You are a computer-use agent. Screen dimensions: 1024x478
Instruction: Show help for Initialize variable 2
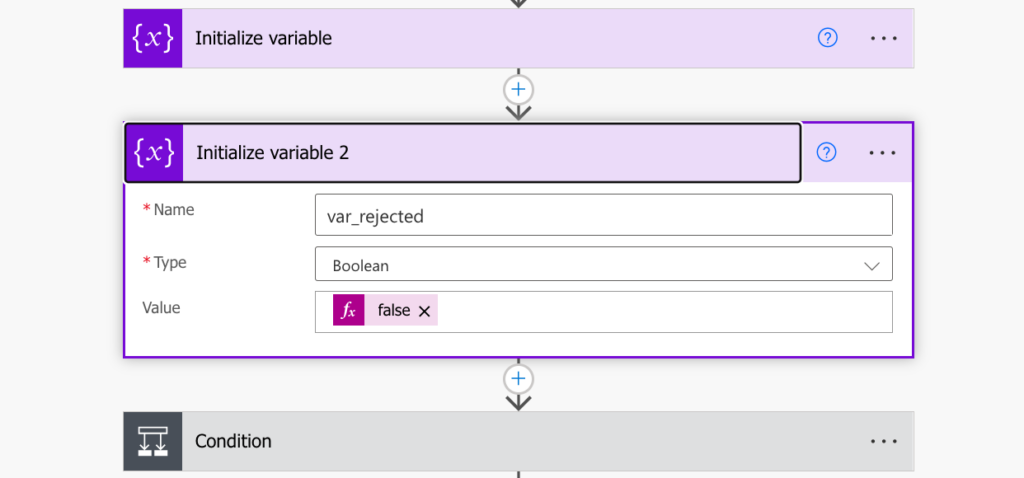click(x=827, y=153)
